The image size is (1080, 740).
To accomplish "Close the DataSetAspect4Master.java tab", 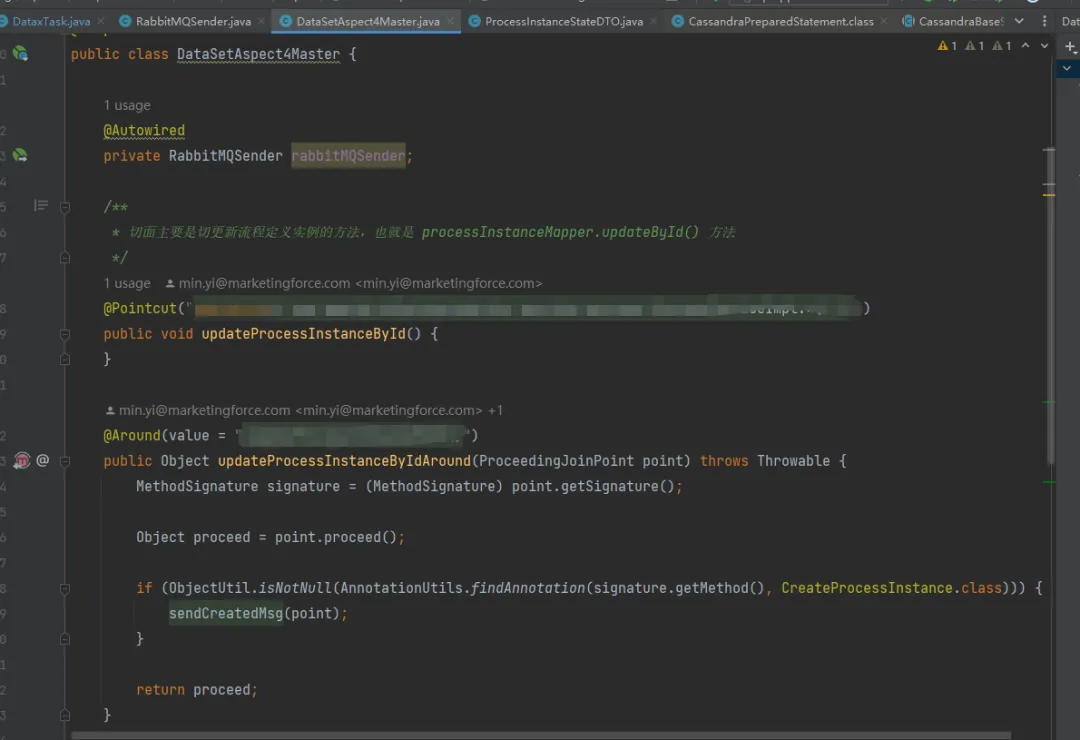I will coord(449,21).
